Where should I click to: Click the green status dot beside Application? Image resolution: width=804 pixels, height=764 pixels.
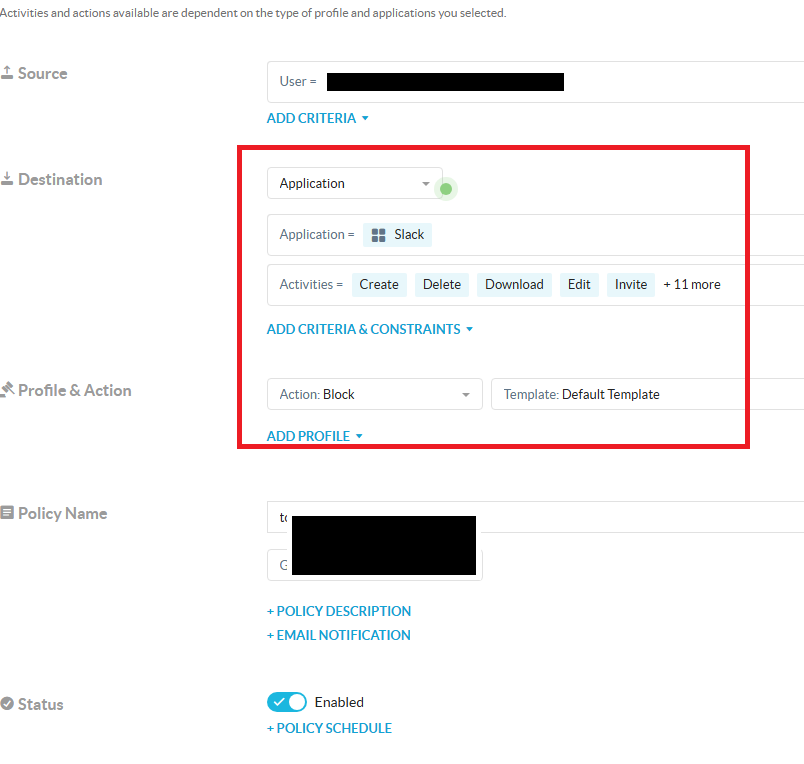pyautogui.click(x=446, y=188)
